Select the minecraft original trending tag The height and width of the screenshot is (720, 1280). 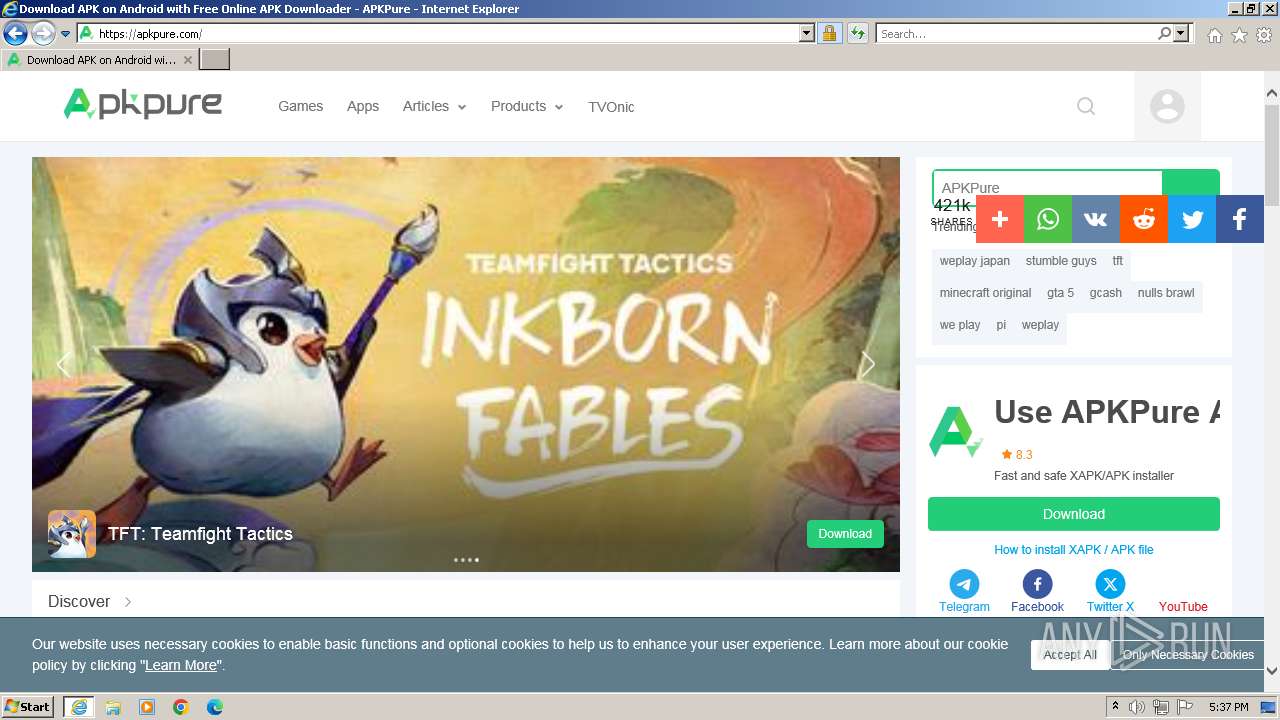pyautogui.click(x=985, y=293)
